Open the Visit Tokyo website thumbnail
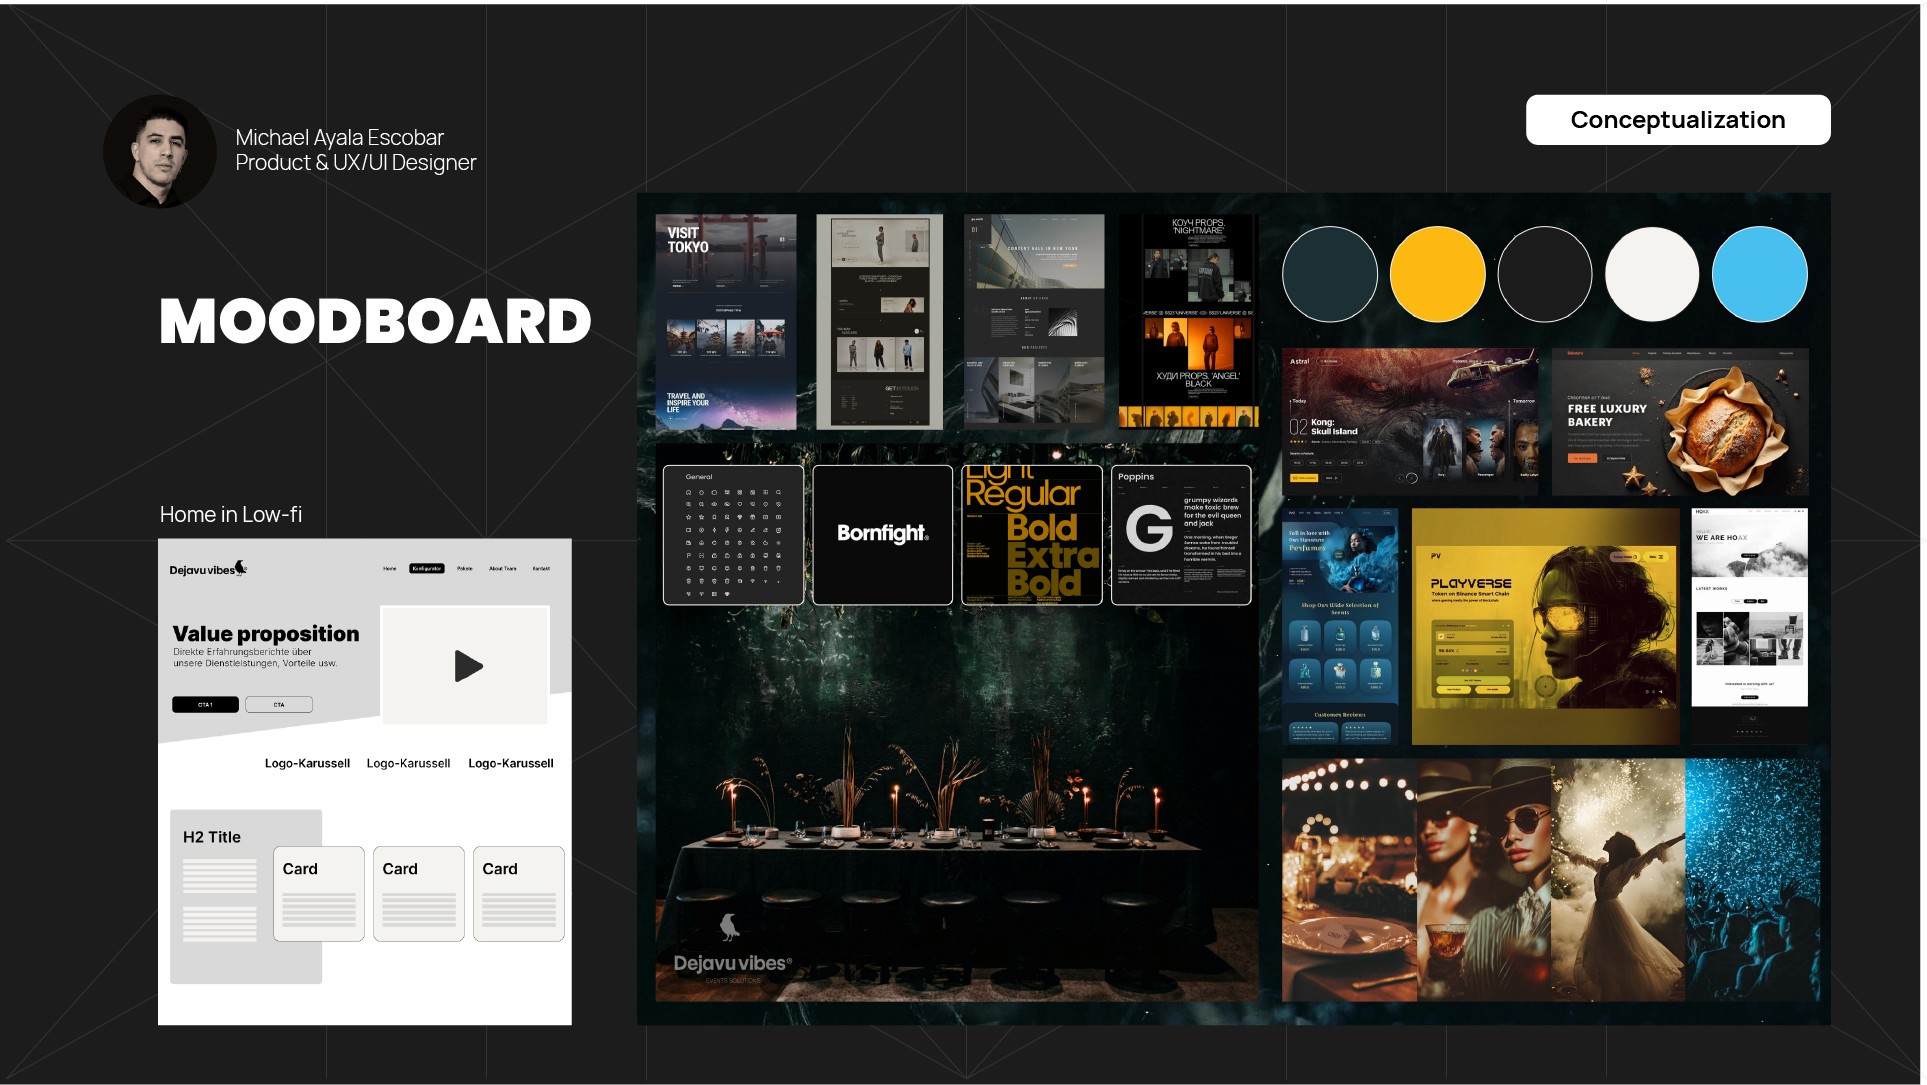The height and width of the screenshot is (1085, 1927). (726, 322)
